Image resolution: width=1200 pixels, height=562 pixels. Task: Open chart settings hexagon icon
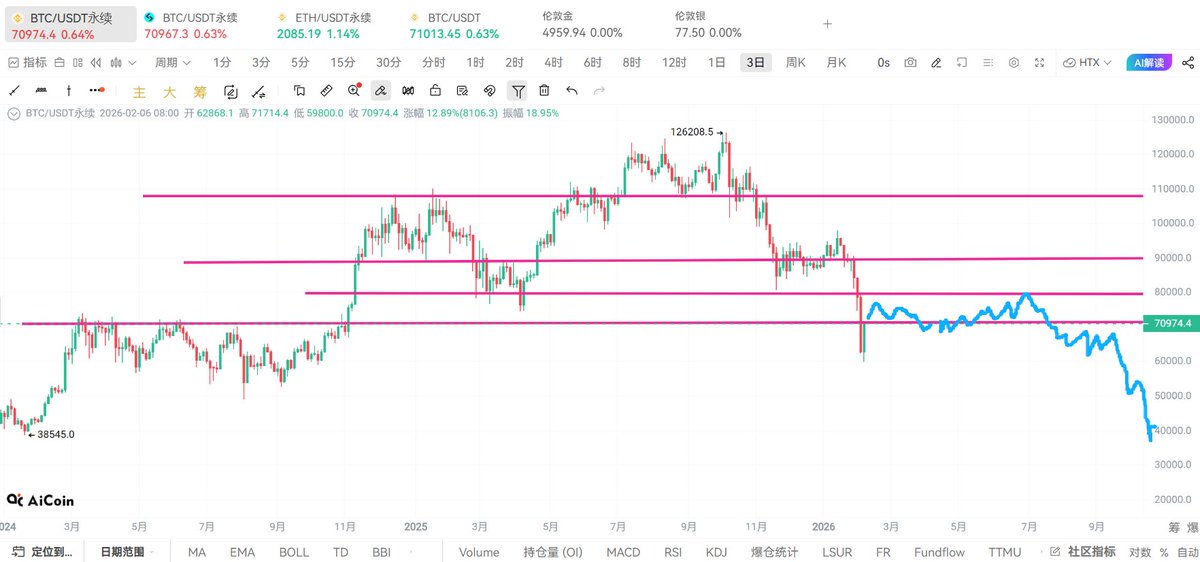click(x=1014, y=62)
